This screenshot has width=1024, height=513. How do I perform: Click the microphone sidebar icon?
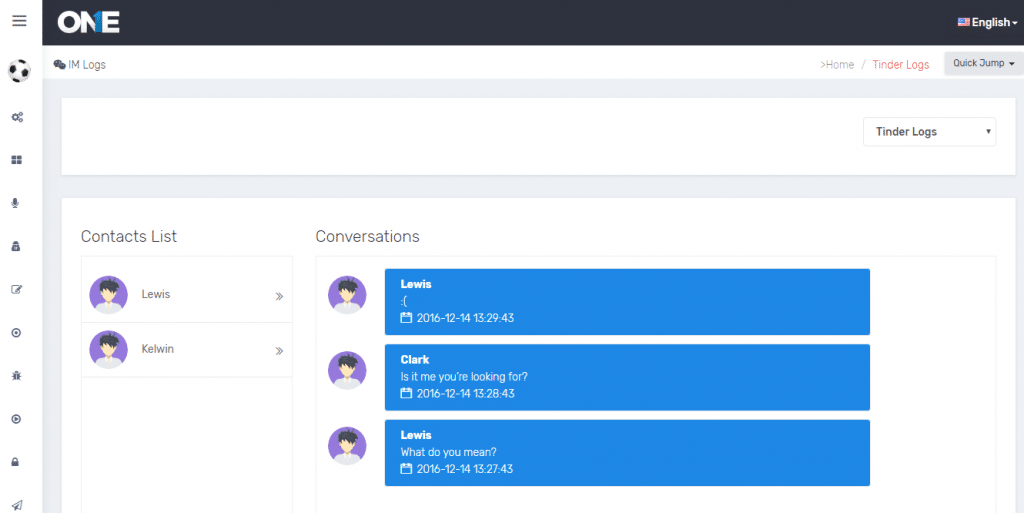click(16, 203)
